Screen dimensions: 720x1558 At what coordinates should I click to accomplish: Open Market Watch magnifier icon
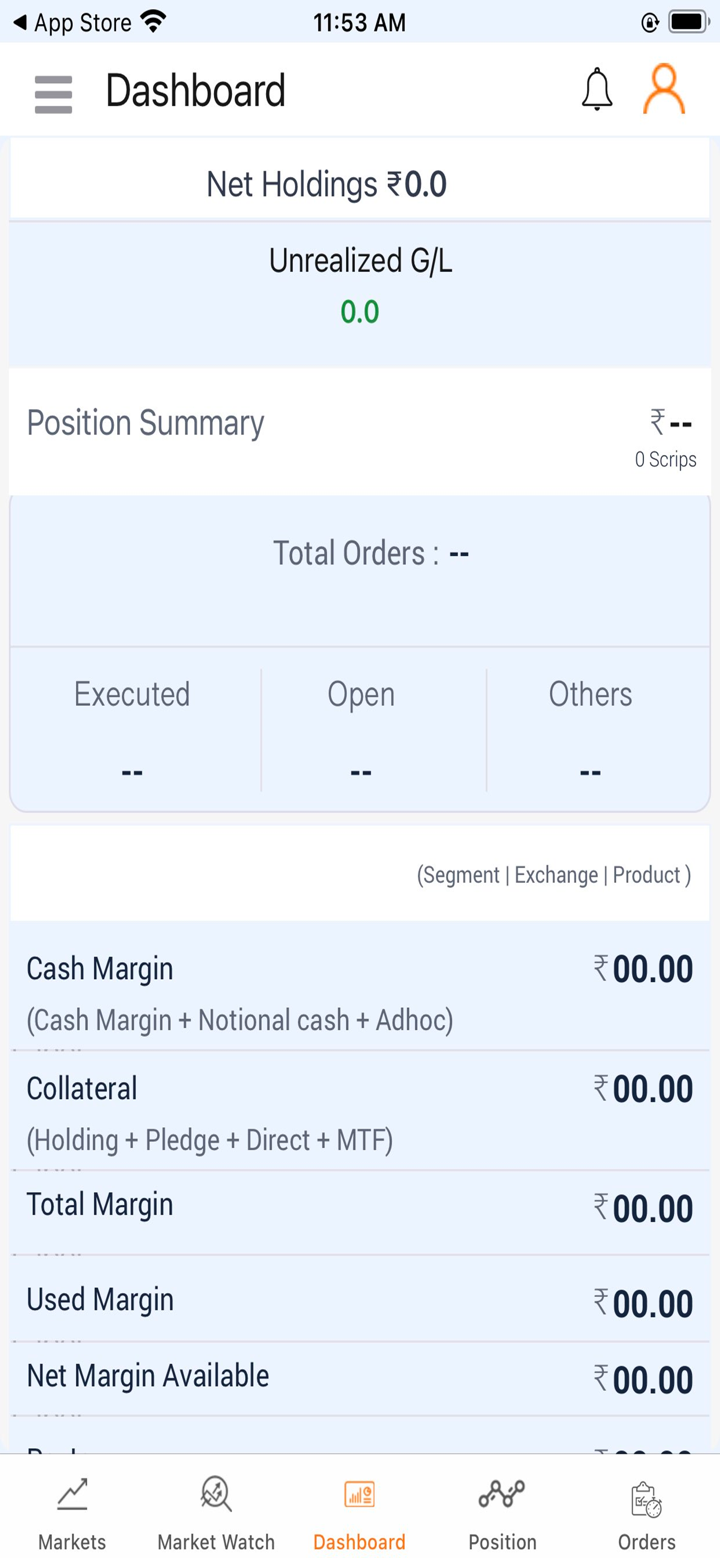[216, 1495]
